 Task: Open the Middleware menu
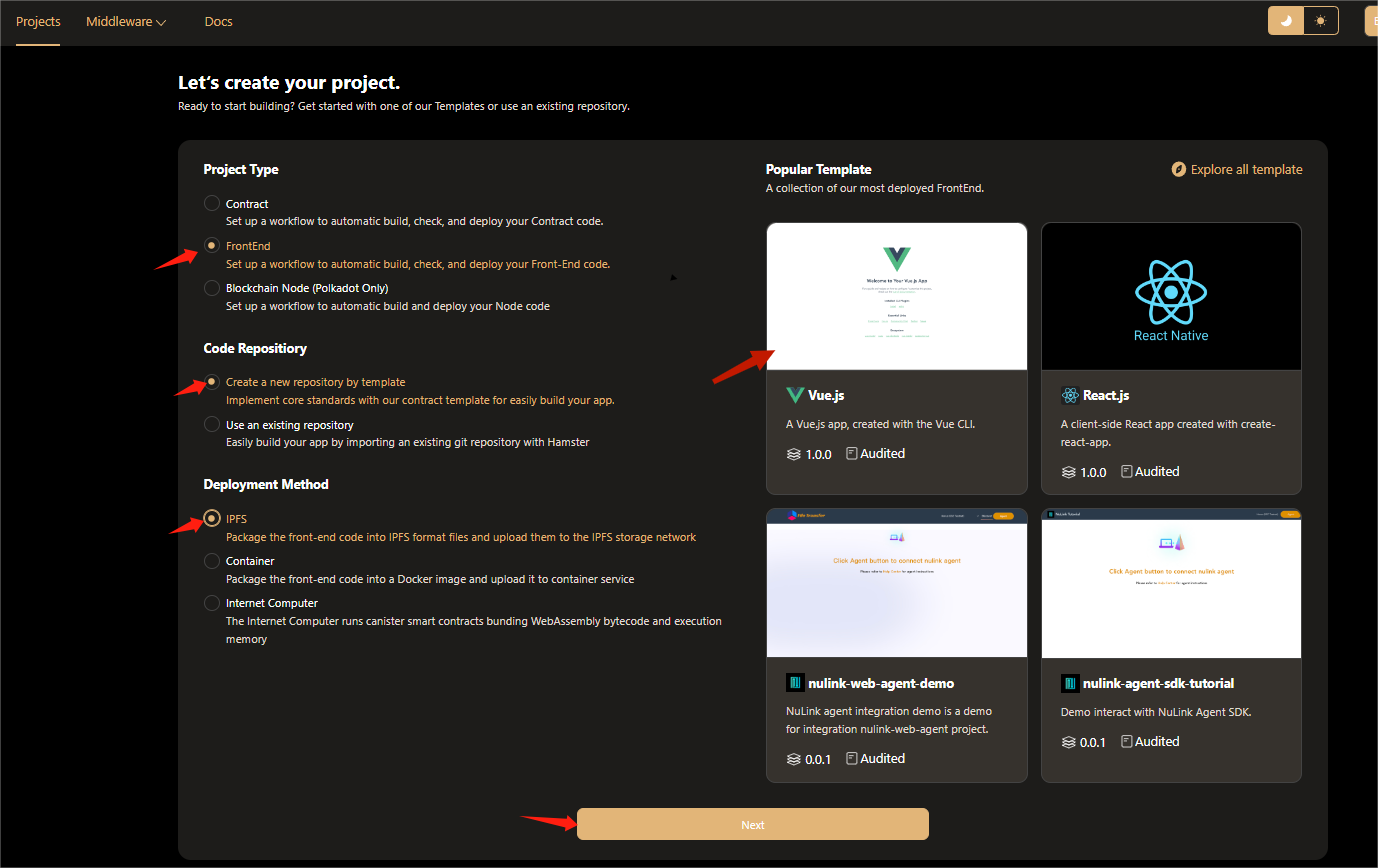click(x=126, y=21)
